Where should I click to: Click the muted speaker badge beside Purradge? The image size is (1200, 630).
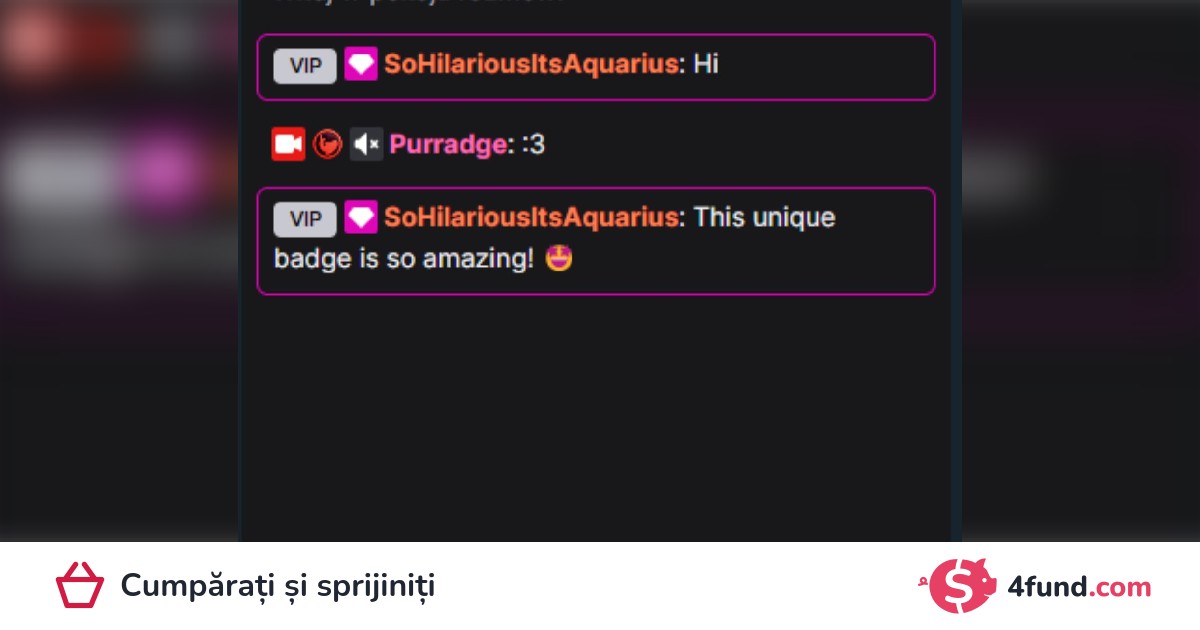coord(366,145)
